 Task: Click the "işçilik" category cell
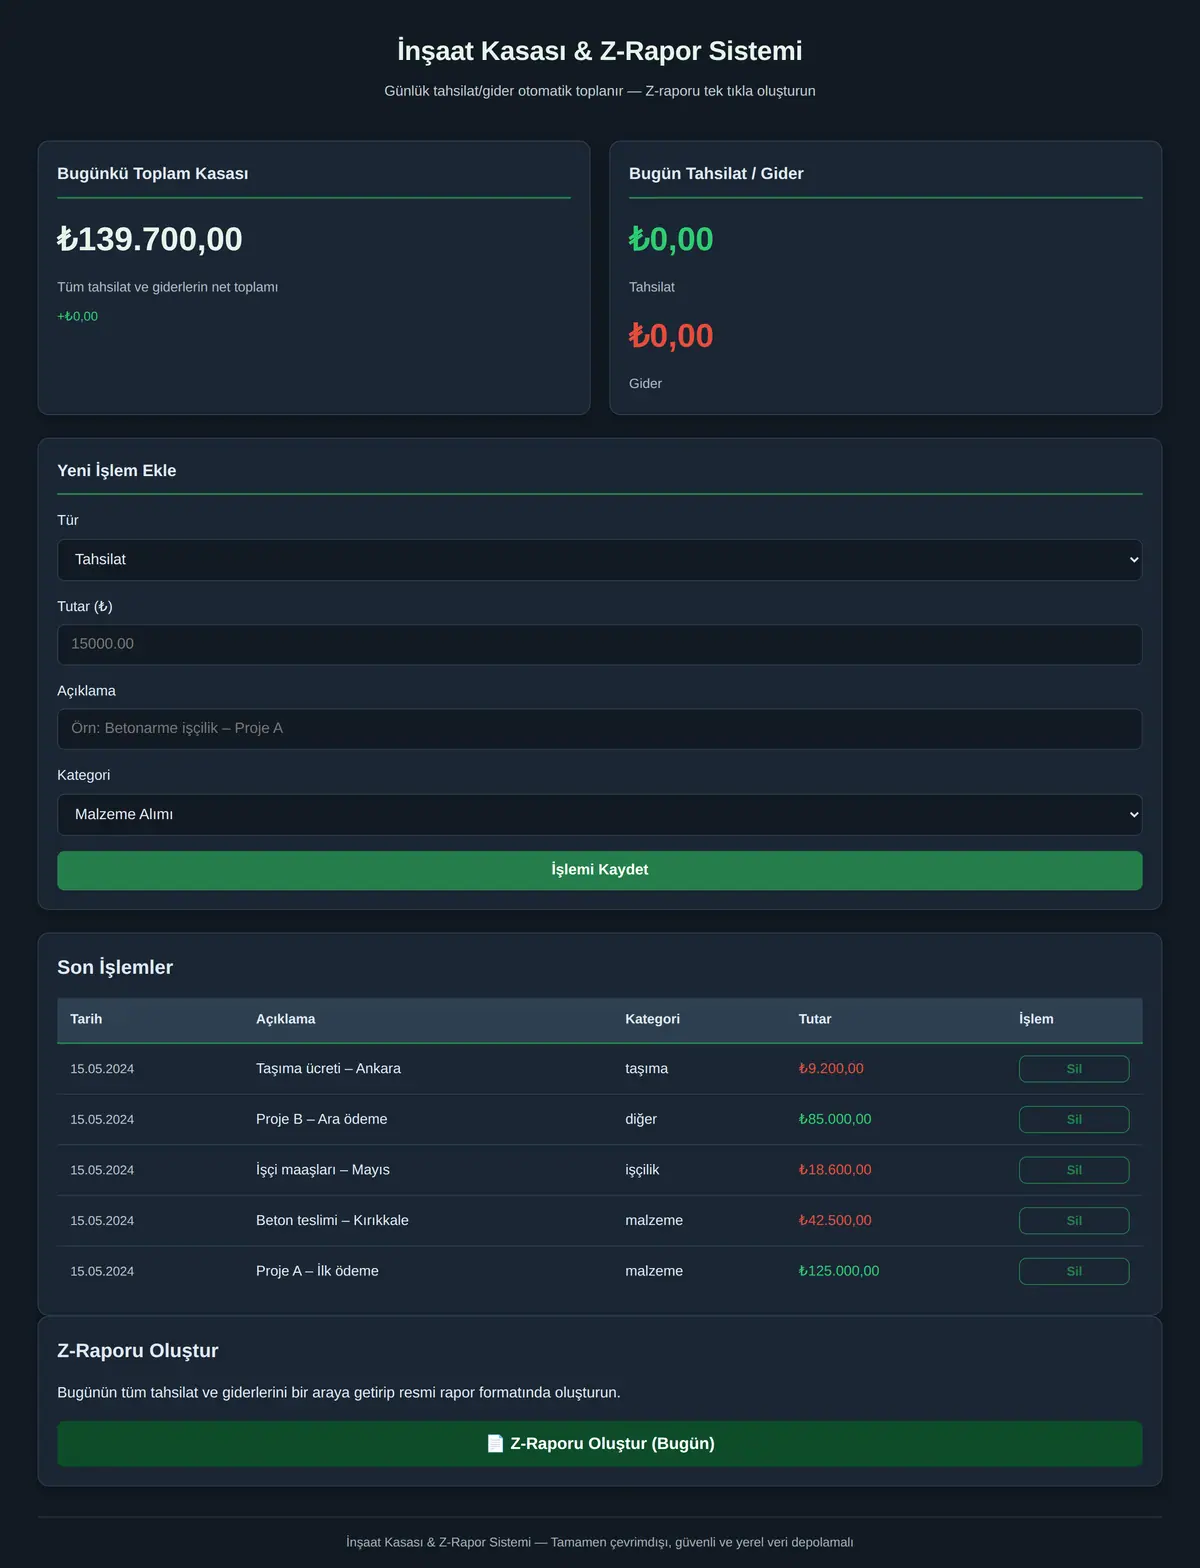pos(642,1170)
